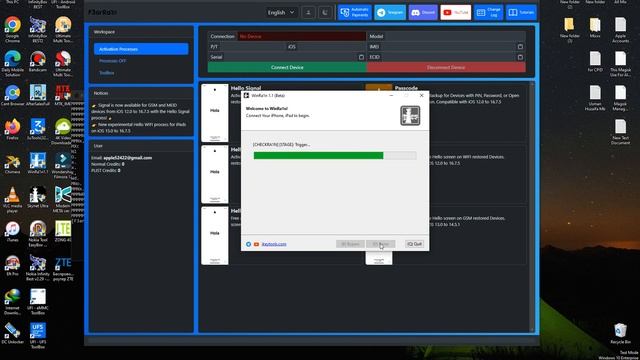Viewport: 640px width, 360px height.
Task: Open the Daily Mobile Solution desktop icon
Action: pyautogui.click(x=12, y=64)
